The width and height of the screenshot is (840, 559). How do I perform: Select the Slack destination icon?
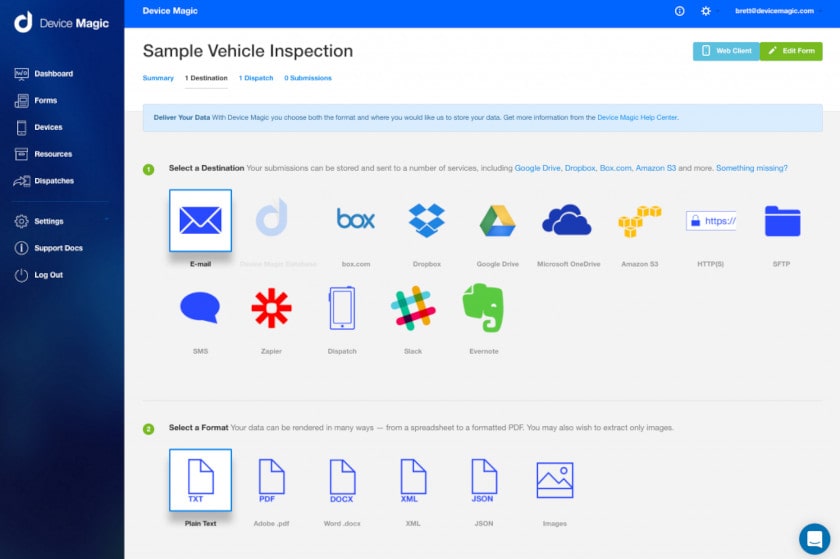tap(413, 308)
